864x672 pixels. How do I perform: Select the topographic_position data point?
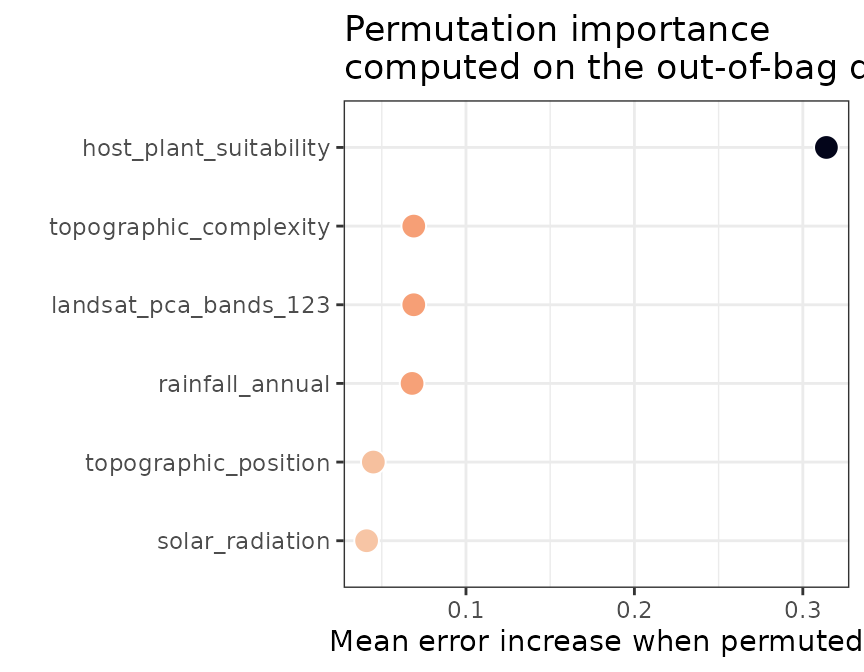(x=373, y=462)
